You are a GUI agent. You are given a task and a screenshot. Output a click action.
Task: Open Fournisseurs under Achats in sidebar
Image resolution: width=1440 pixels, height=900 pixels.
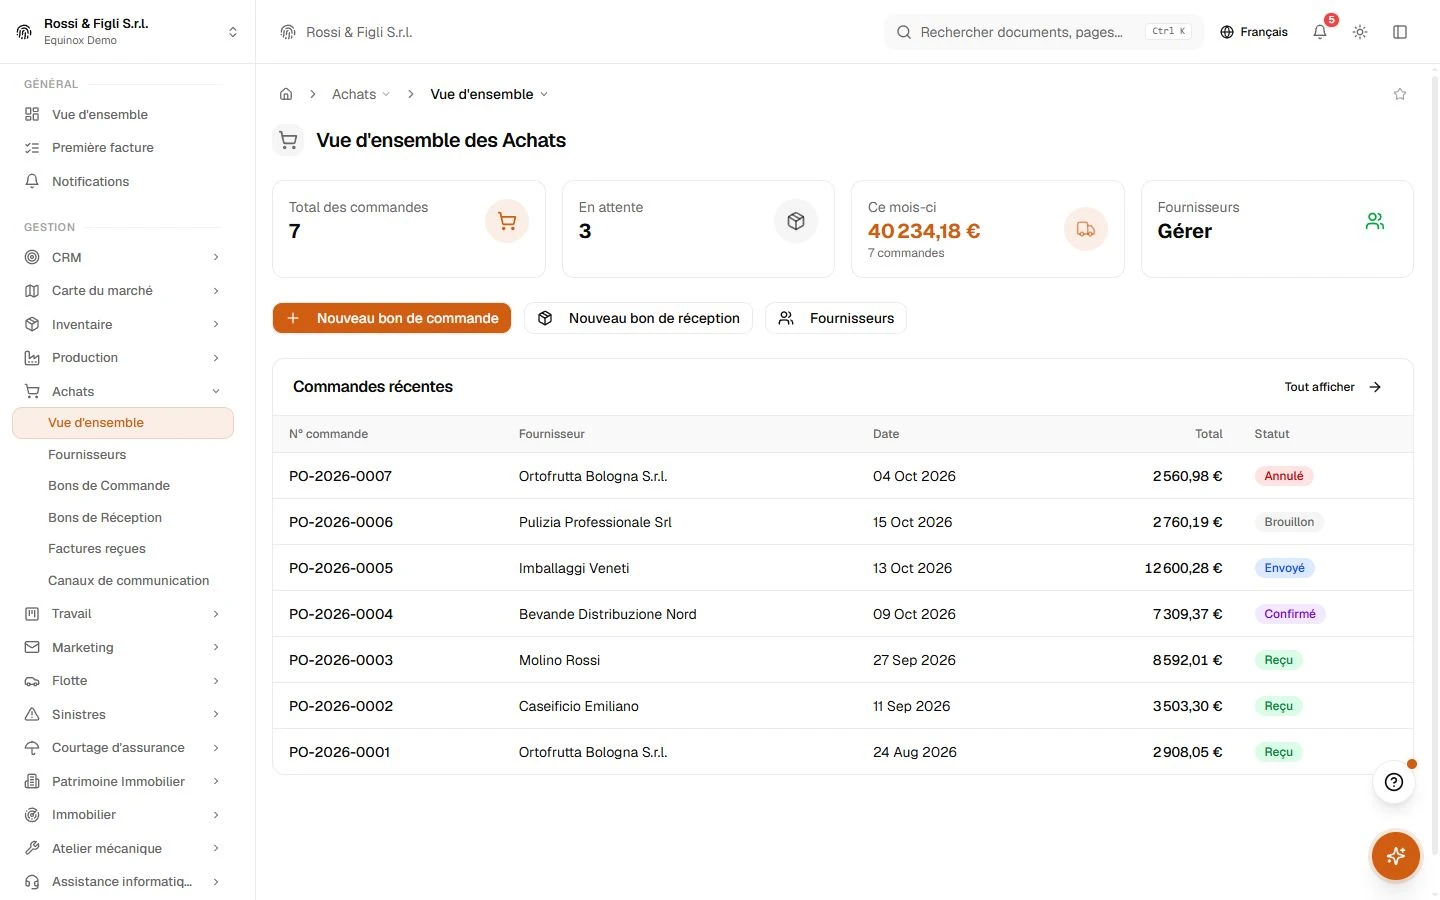point(87,454)
